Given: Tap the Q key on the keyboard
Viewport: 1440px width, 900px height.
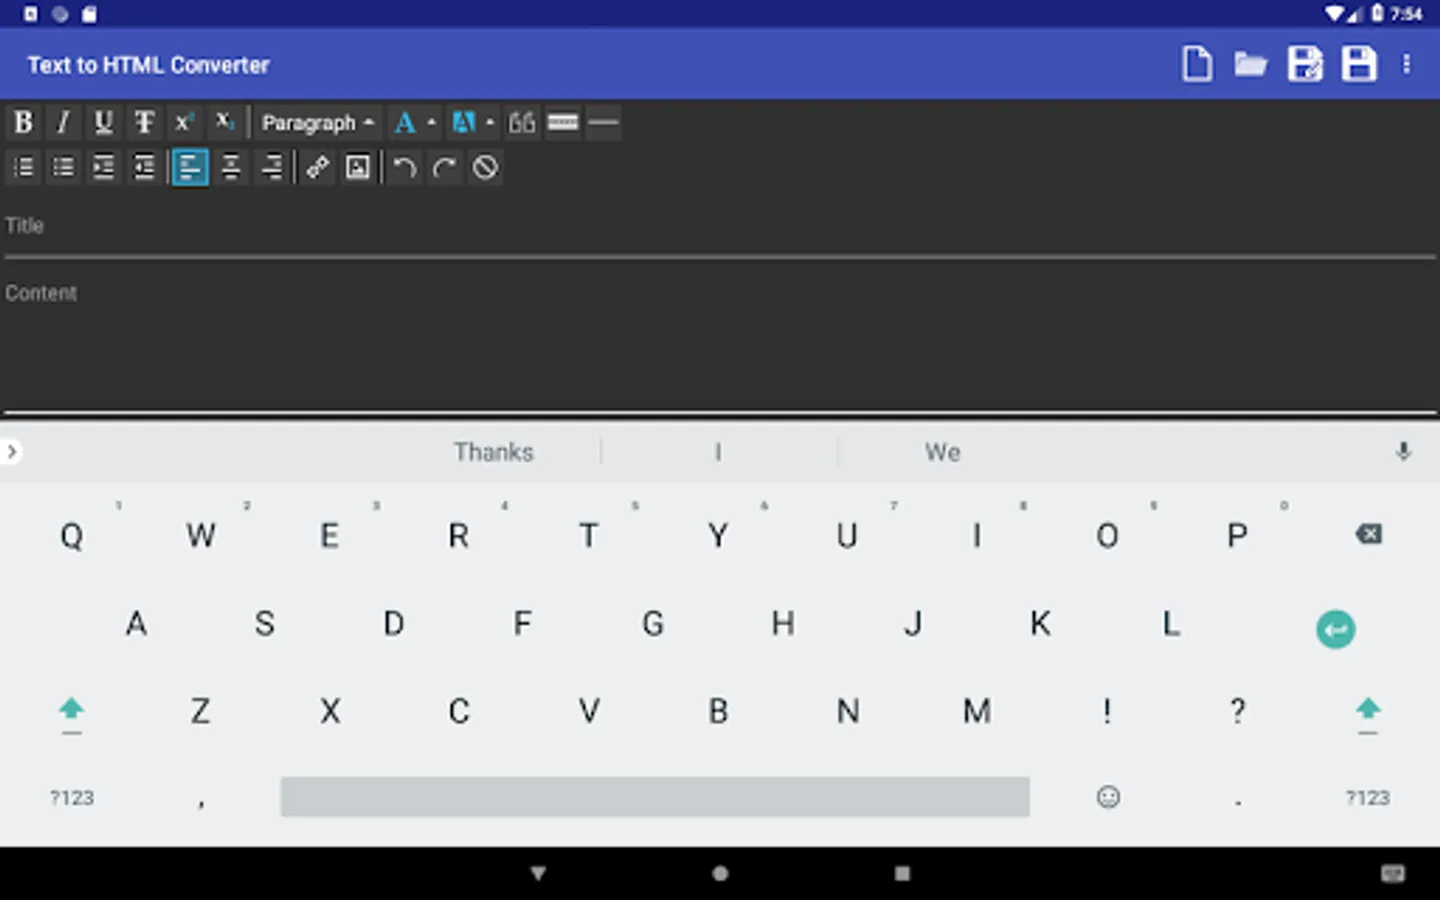Looking at the screenshot, I should [x=72, y=536].
